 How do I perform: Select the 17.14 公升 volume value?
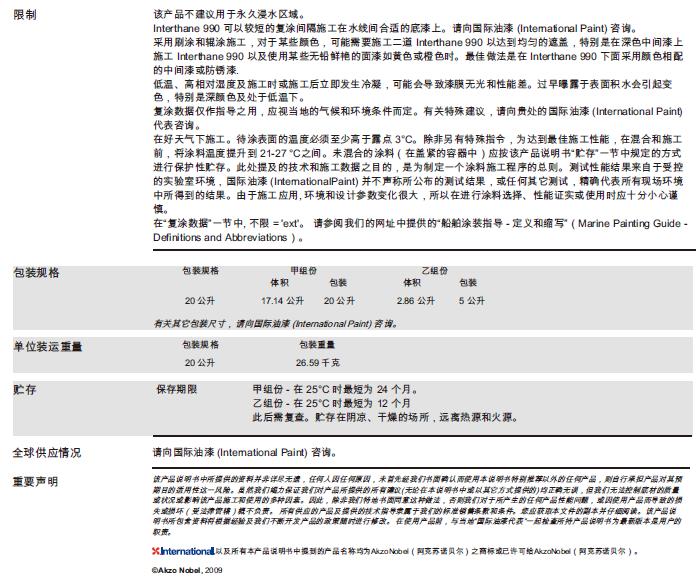pyautogui.click(x=282, y=301)
